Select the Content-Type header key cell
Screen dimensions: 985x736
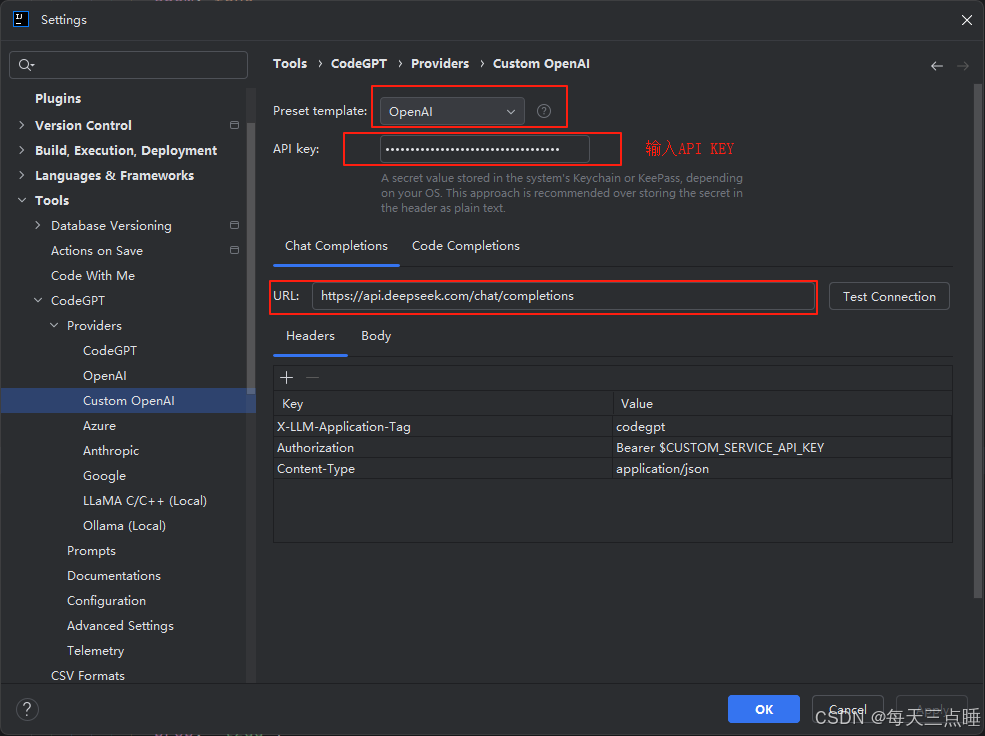(x=443, y=468)
